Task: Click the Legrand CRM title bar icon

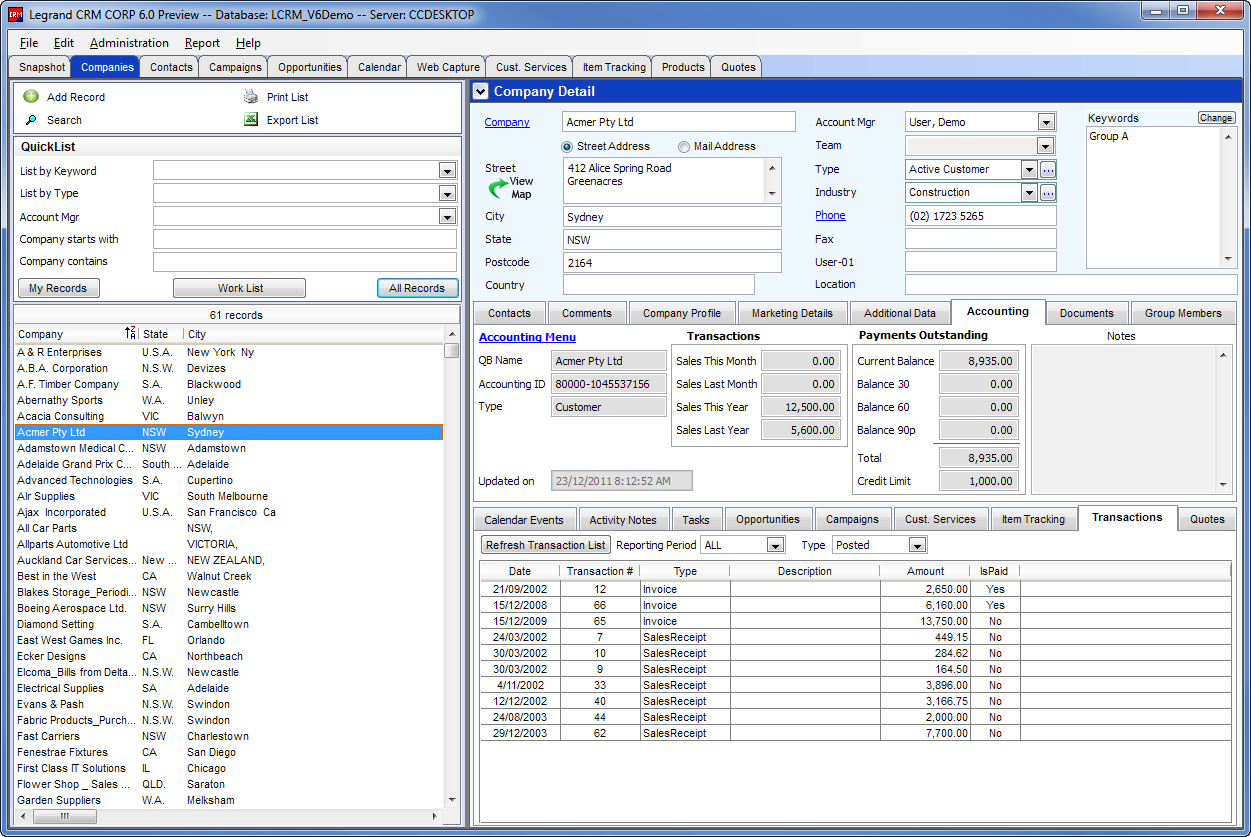Action: [15, 15]
